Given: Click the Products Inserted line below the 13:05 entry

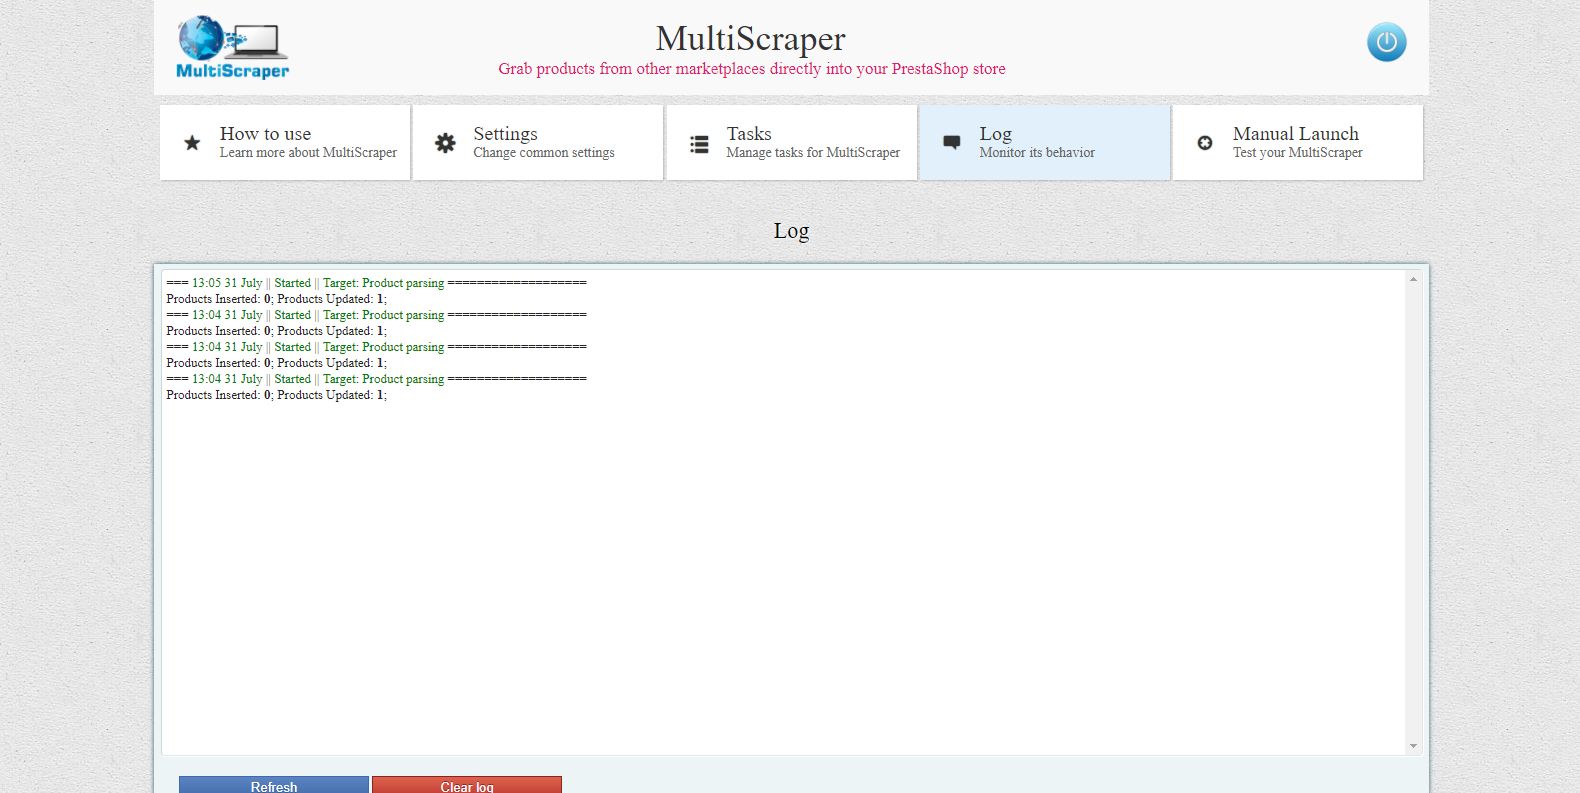Looking at the screenshot, I should click(x=276, y=299).
